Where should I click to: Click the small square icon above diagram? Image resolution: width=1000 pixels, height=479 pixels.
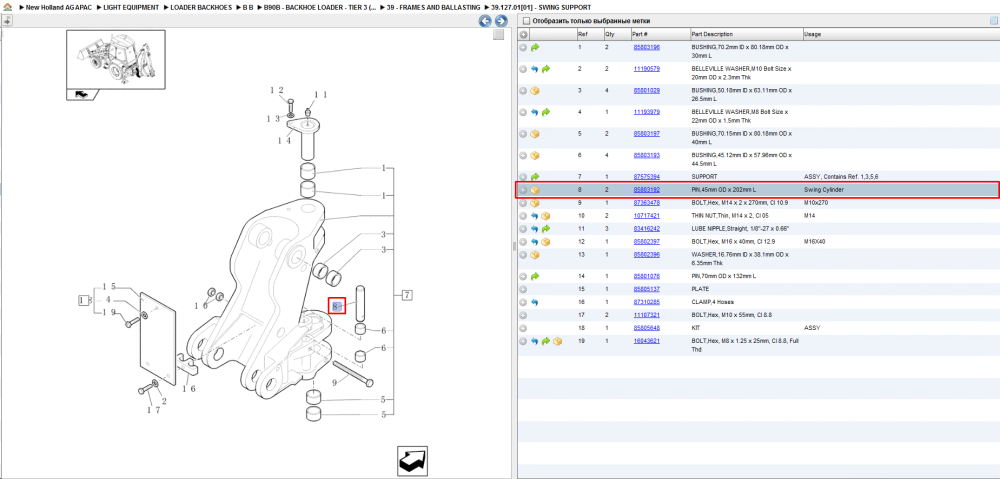coord(499,36)
